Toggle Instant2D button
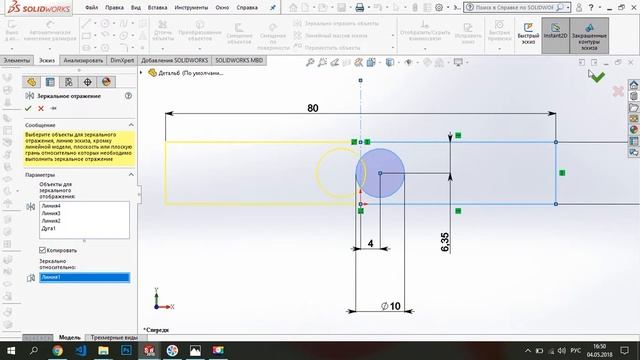This screenshot has width=640, height=360. 555,36
